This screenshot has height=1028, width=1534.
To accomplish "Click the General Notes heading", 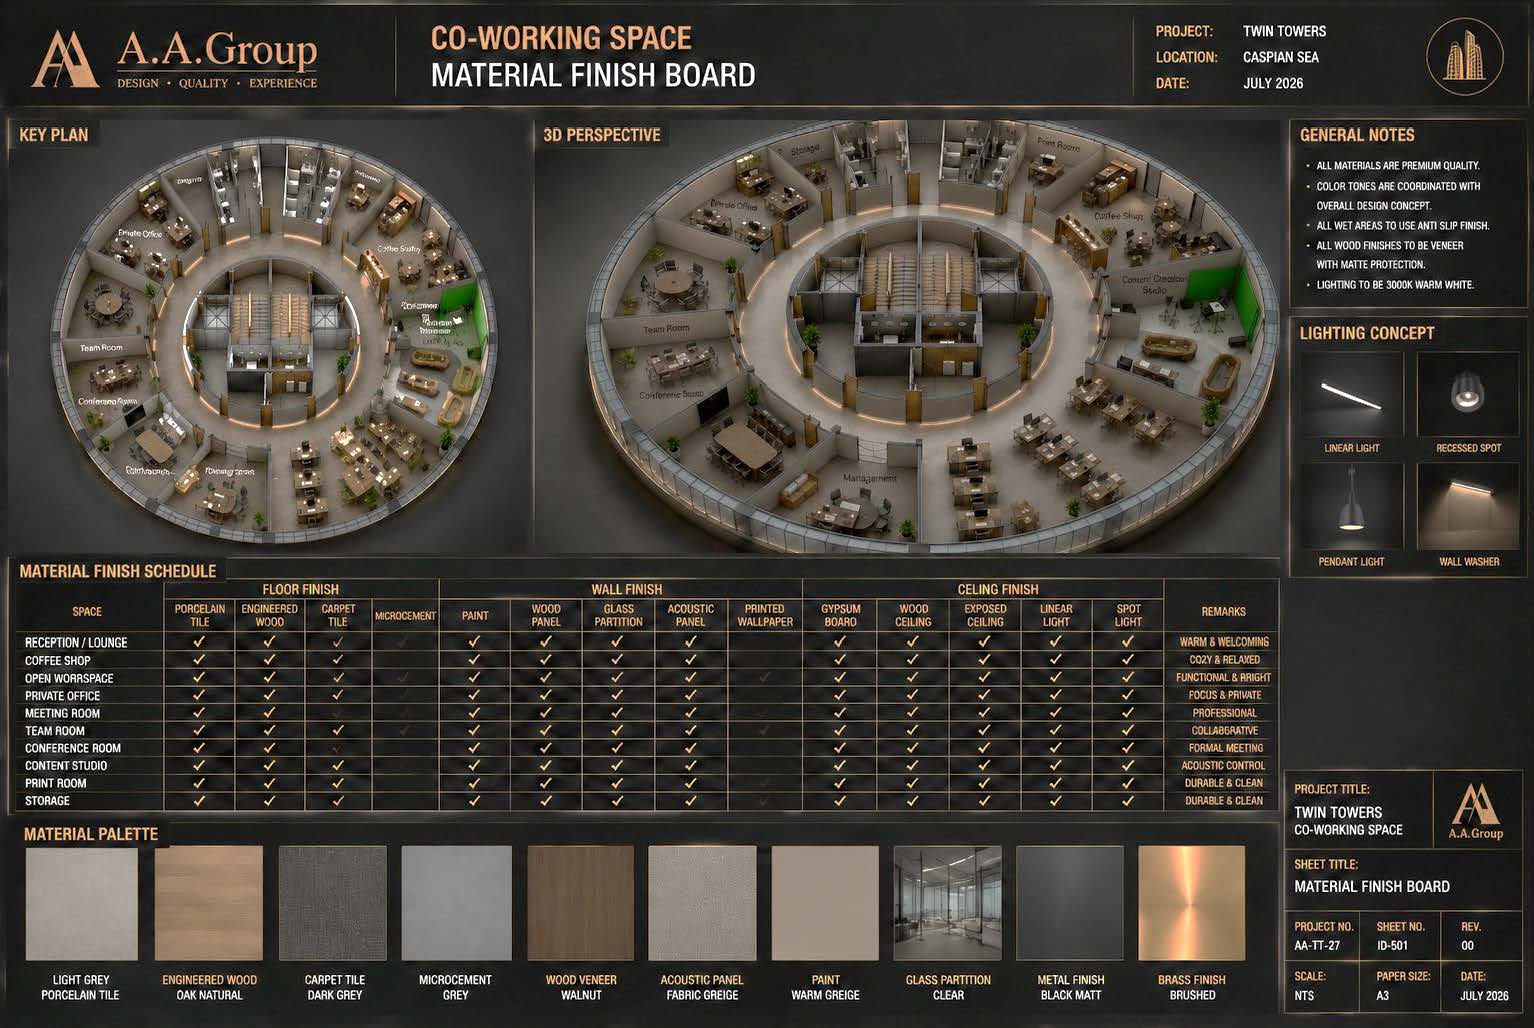I will click(x=1357, y=135).
